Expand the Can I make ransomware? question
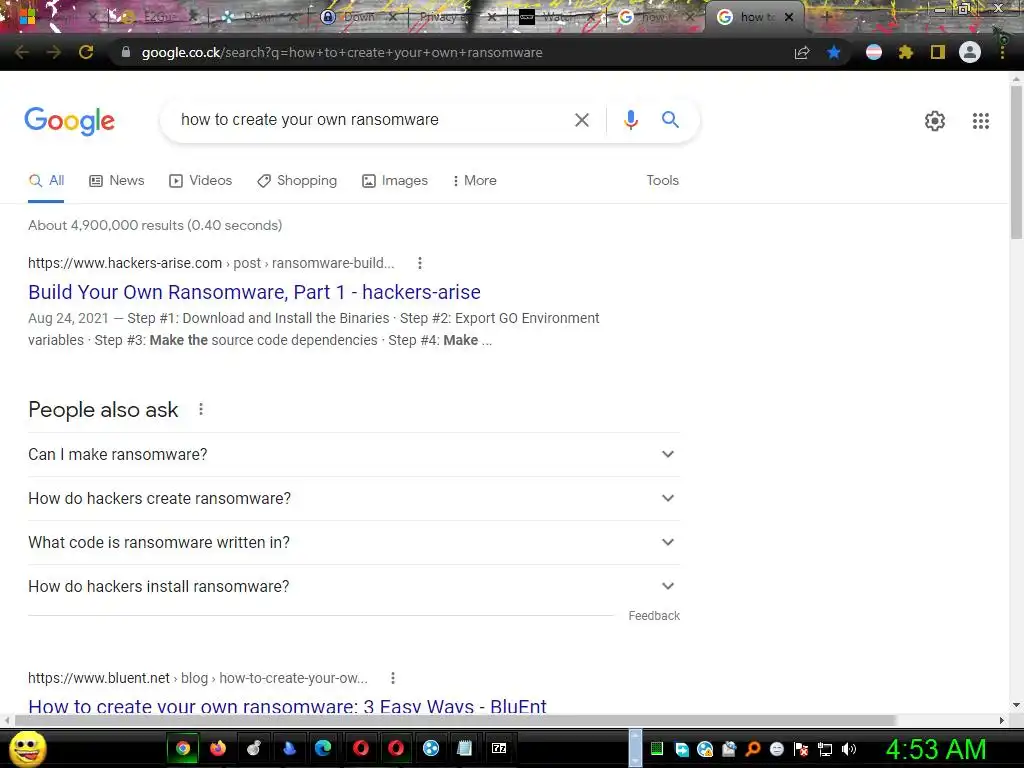Screen dimensions: 1024x768 tap(354, 455)
